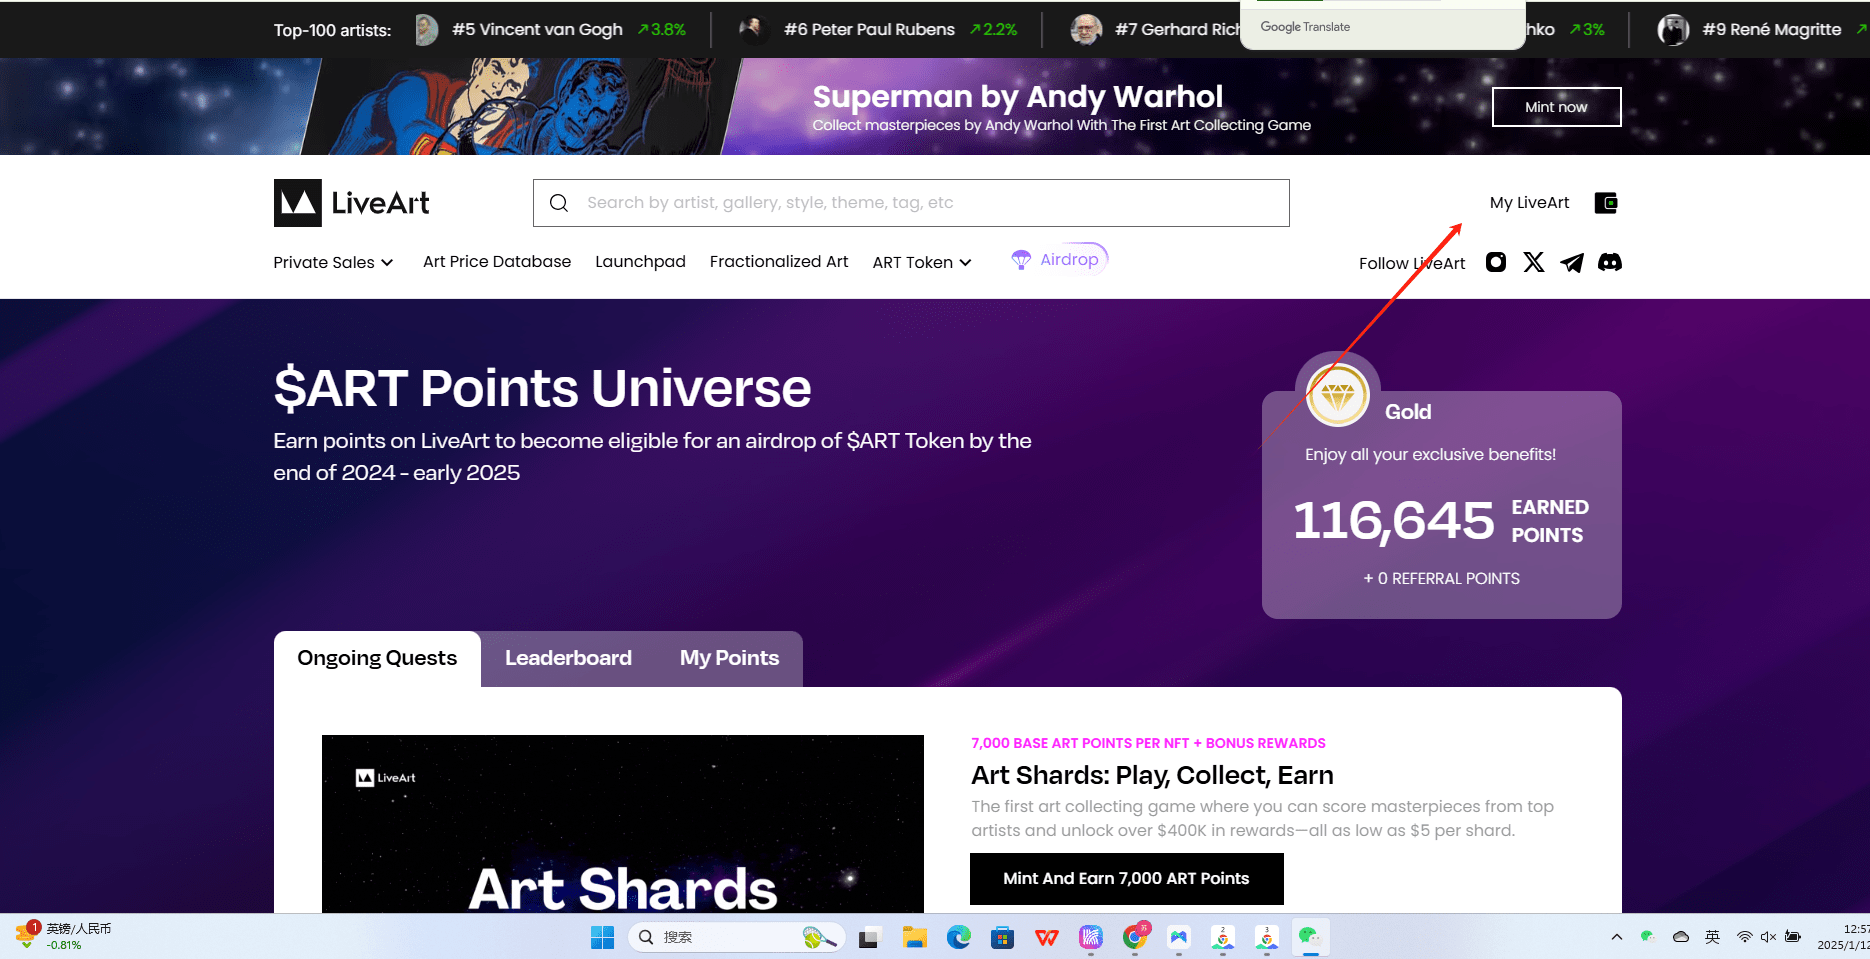Click the 116,645 earned points value
The image size is (1870, 959).
pos(1393,520)
